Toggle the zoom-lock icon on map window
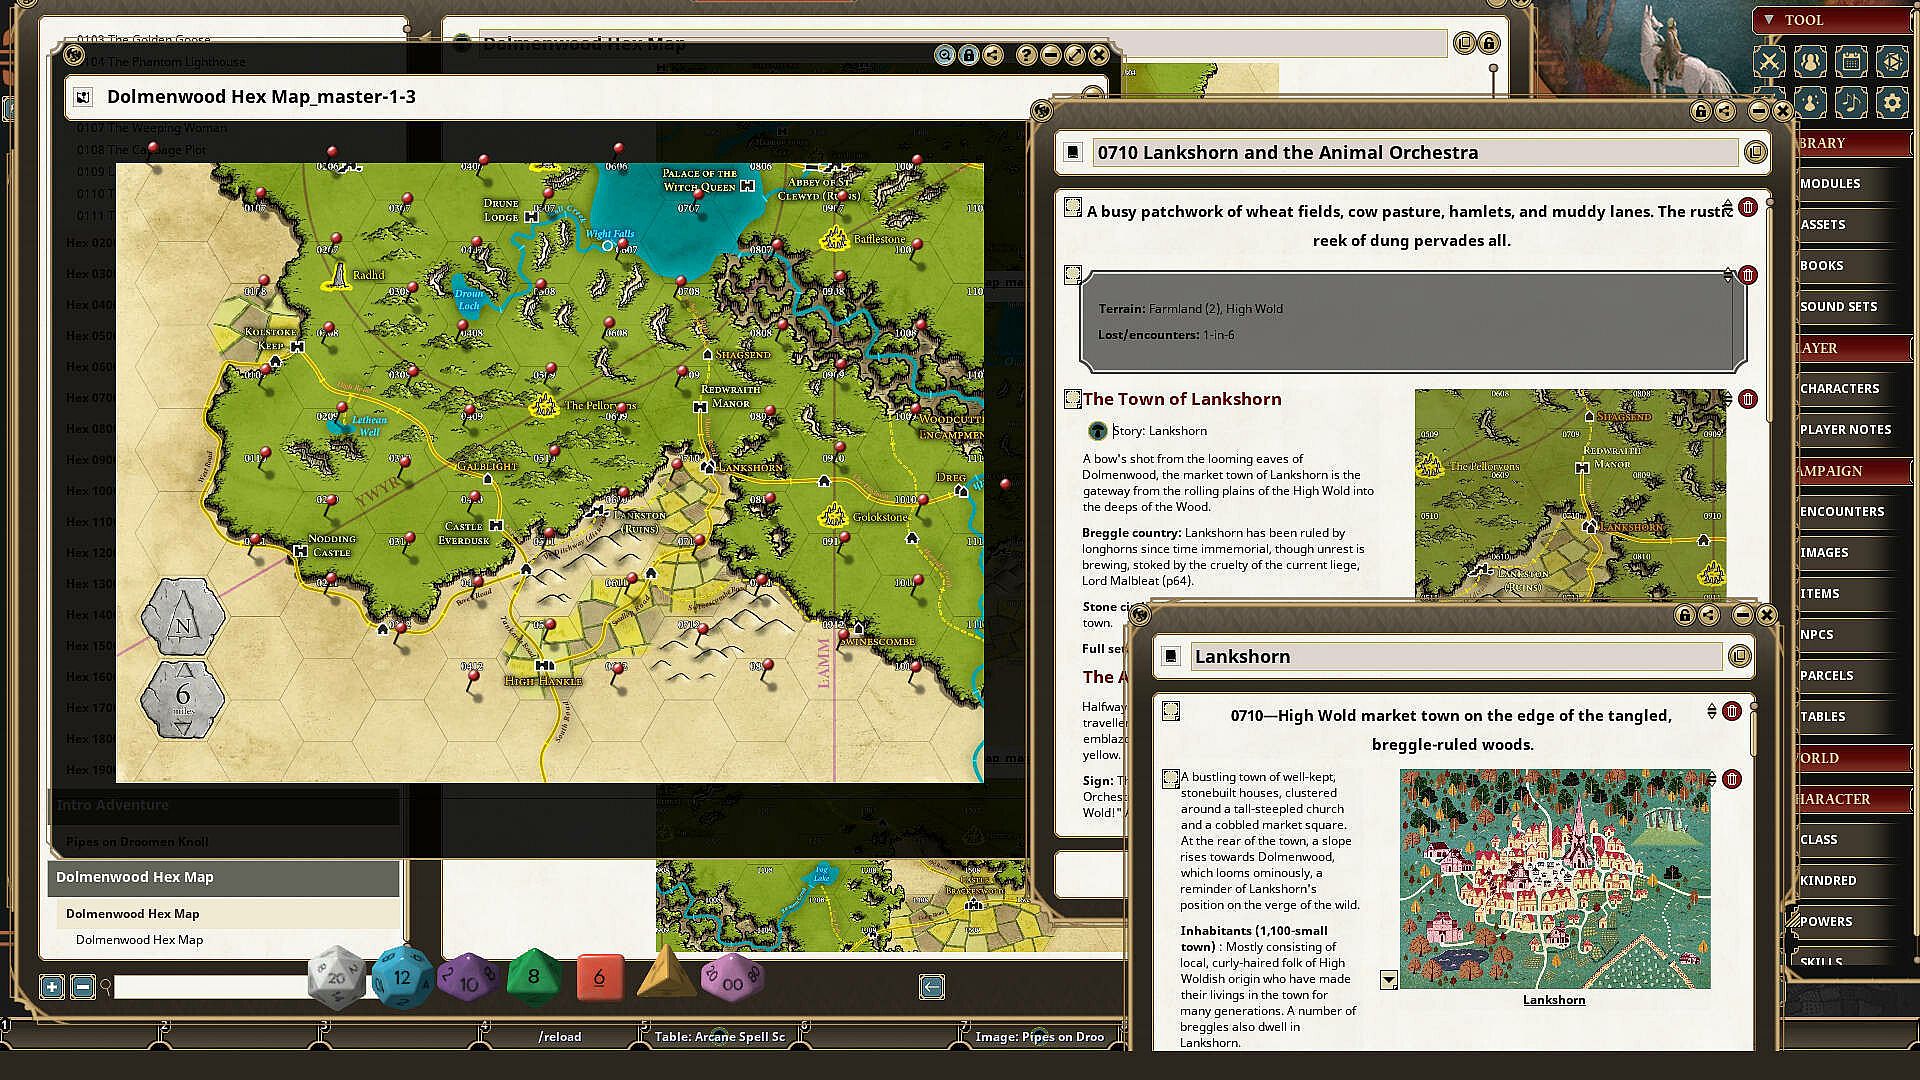The width and height of the screenshot is (1920, 1080). coord(945,55)
